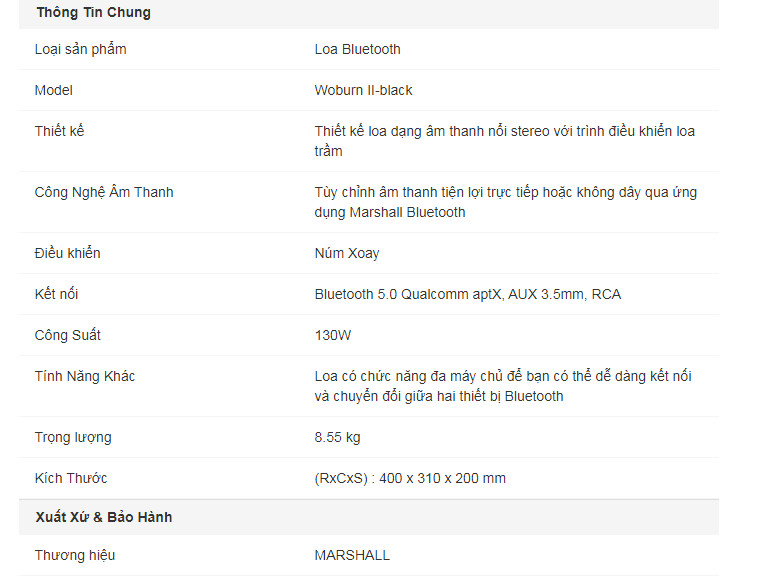Click the stereo design description text
The width and height of the screenshot is (762, 581).
(x=504, y=141)
